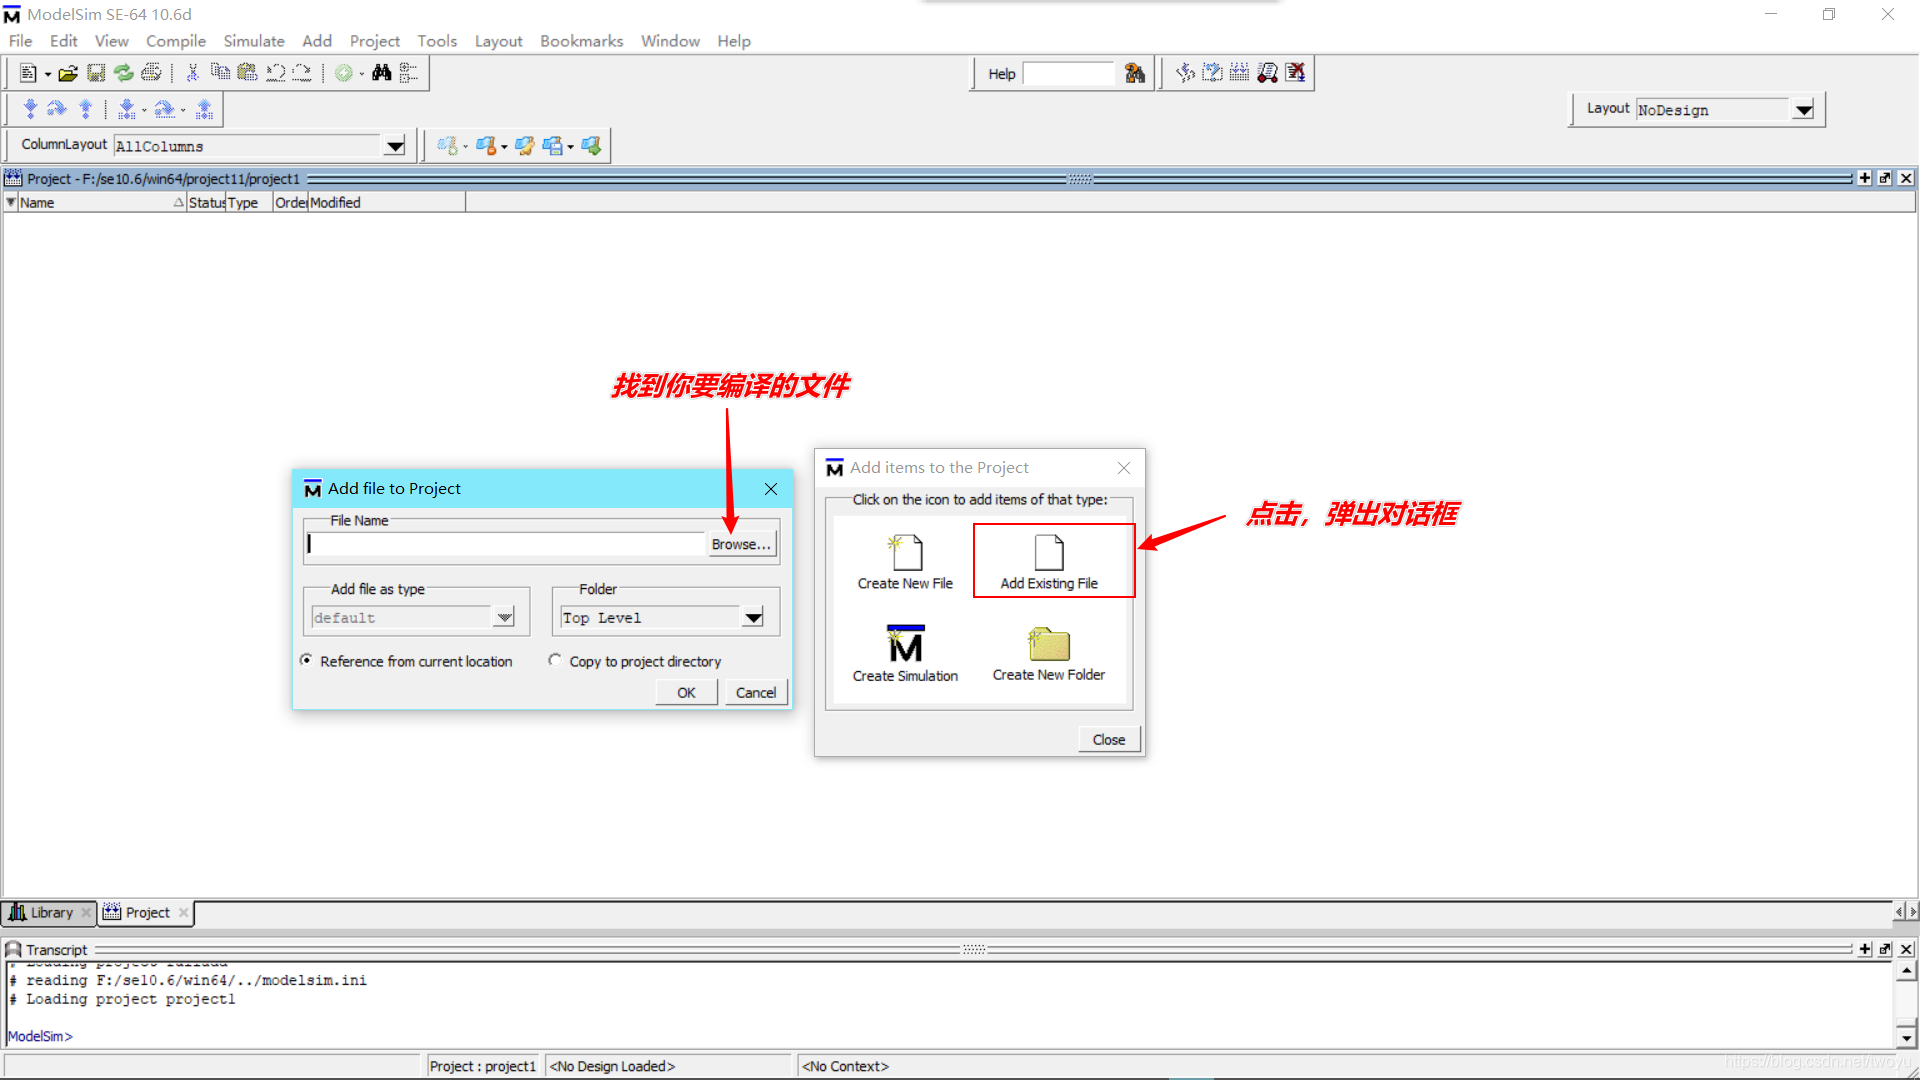Click the Compile Out-of-Date icon
The image size is (1920, 1080).
point(1212,73)
